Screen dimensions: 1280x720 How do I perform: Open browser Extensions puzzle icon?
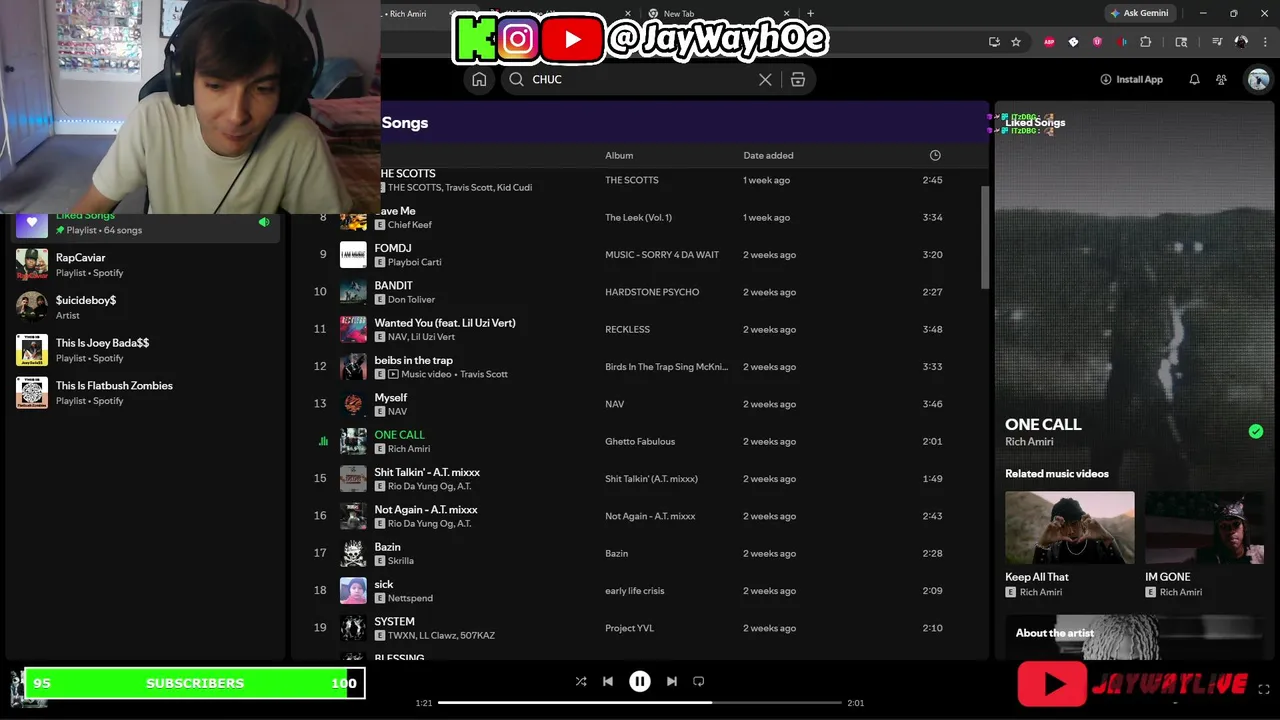pyautogui.click(x=1146, y=42)
